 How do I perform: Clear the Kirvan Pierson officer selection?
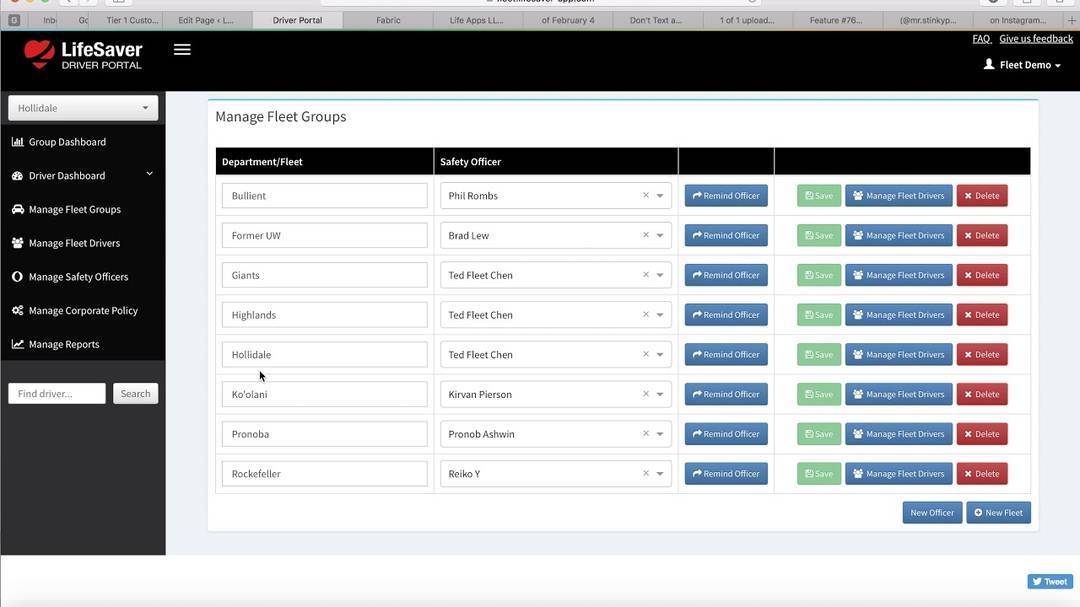(x=645, y=394)
